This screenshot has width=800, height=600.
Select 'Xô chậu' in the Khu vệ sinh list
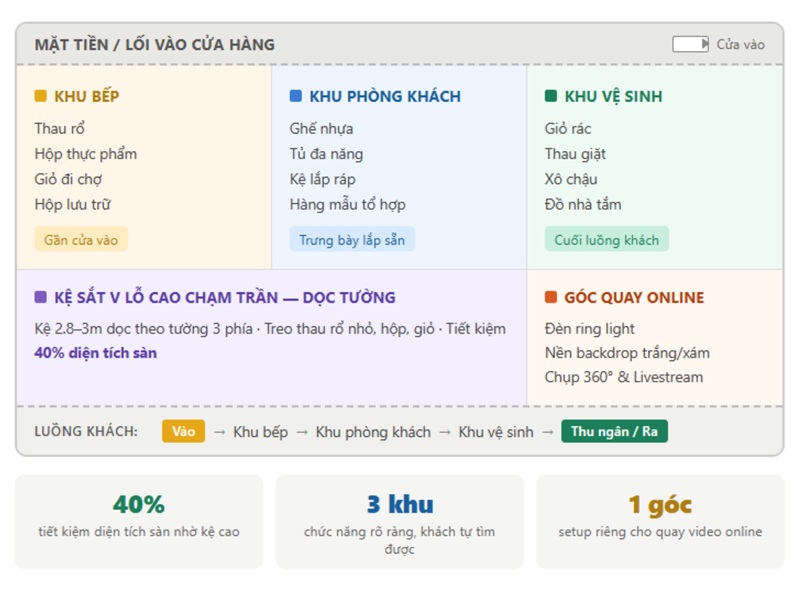point(571,179)
